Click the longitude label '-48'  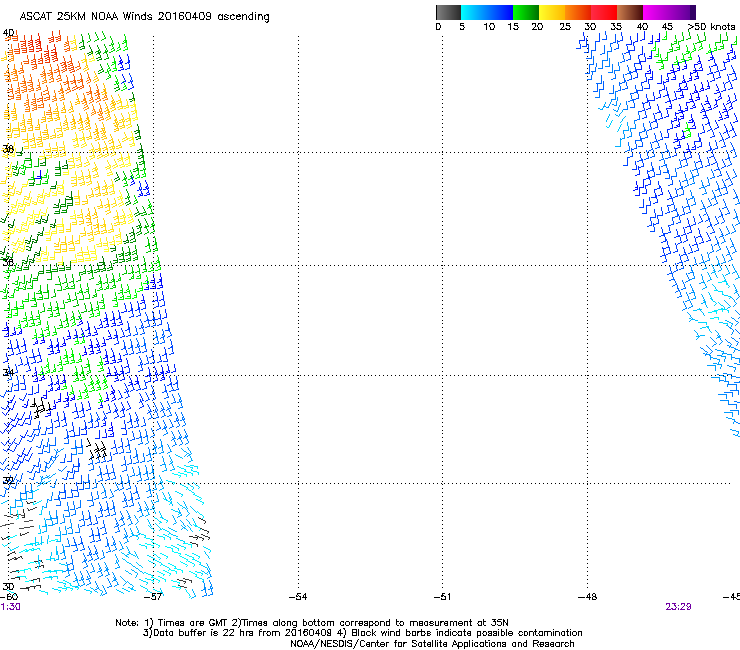pyautogui.click(x=587, y=597)
